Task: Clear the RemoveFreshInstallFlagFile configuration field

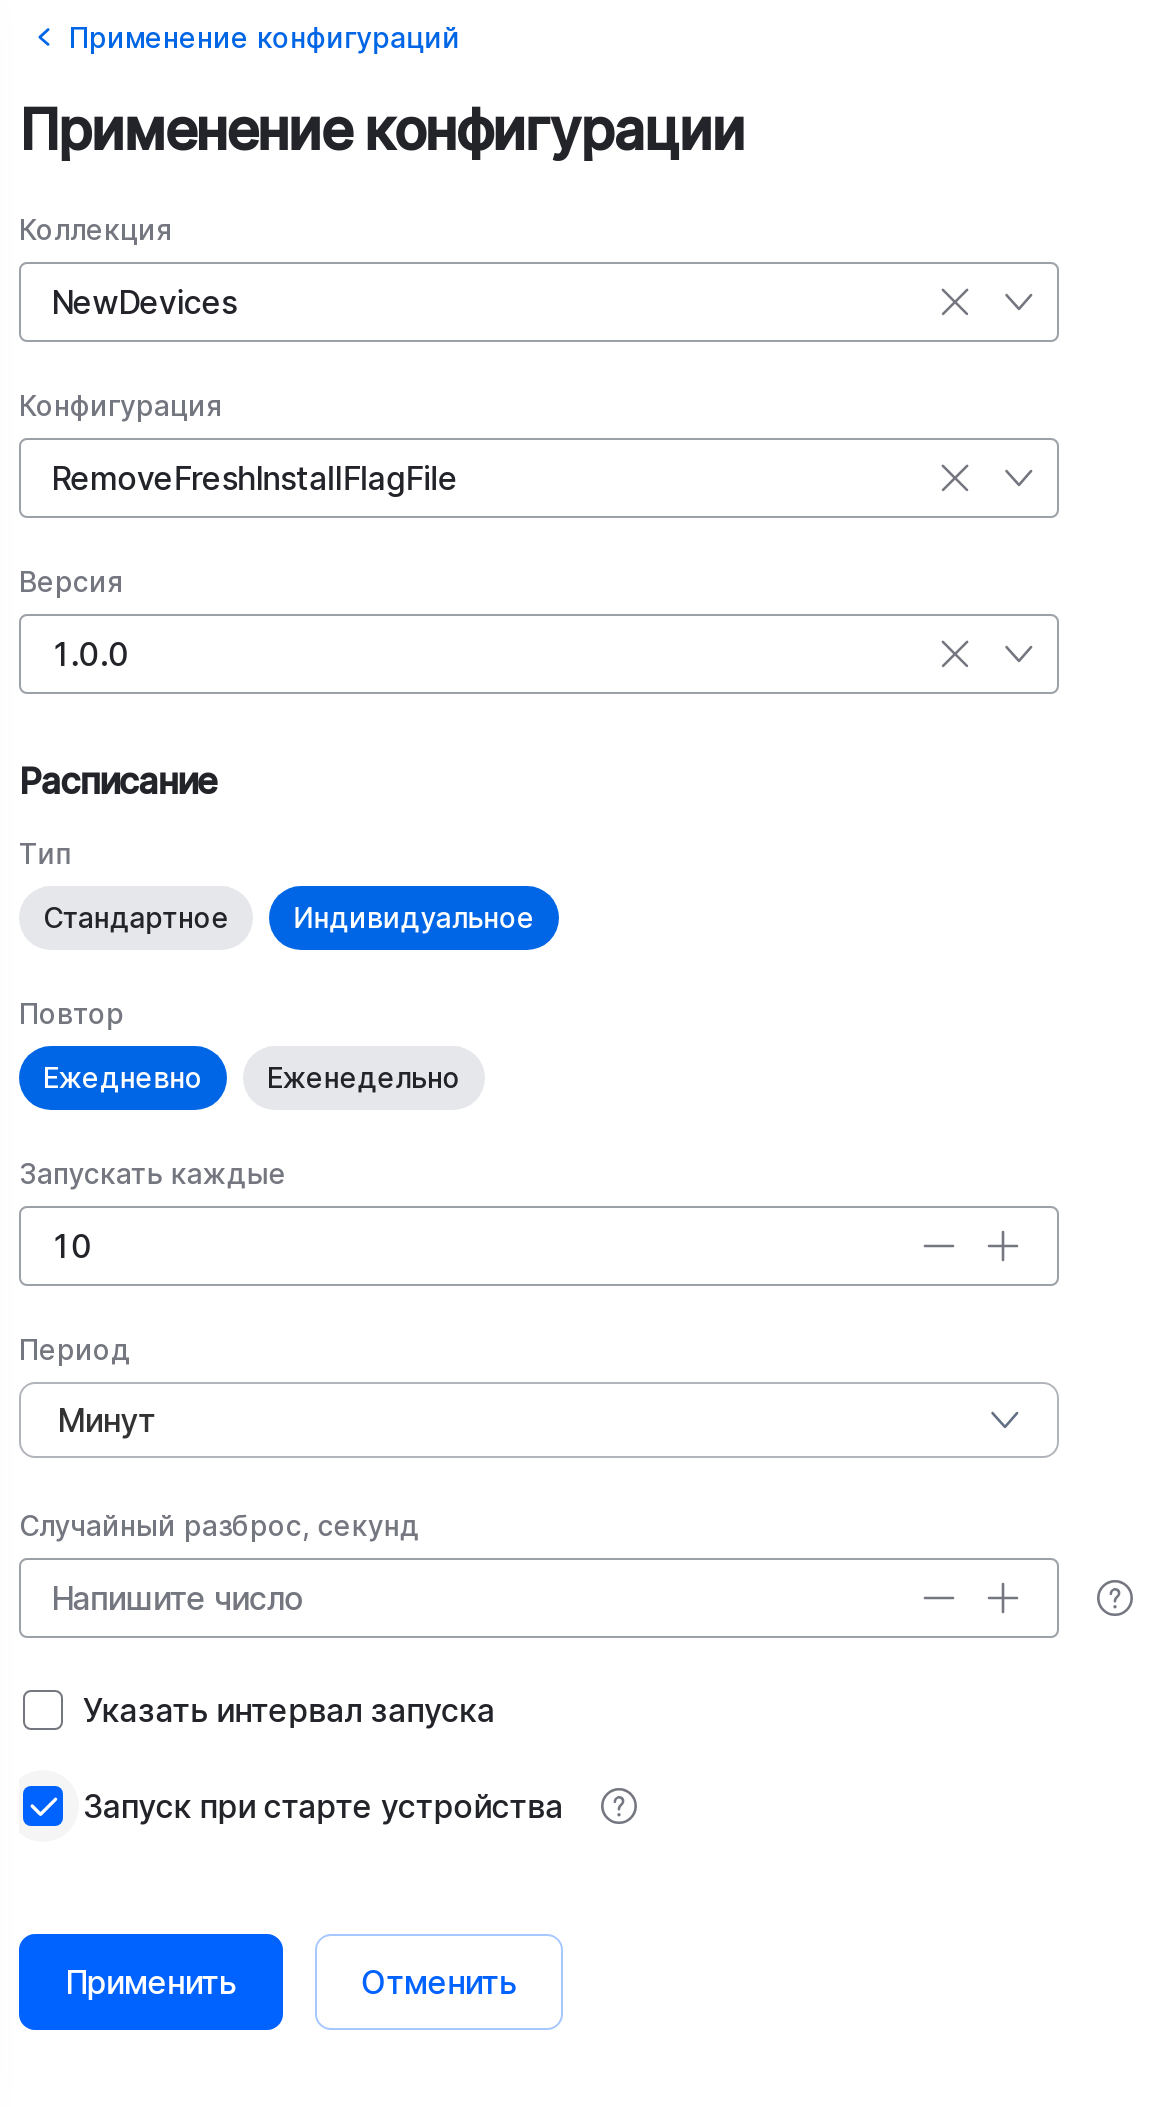Action: 953,478
